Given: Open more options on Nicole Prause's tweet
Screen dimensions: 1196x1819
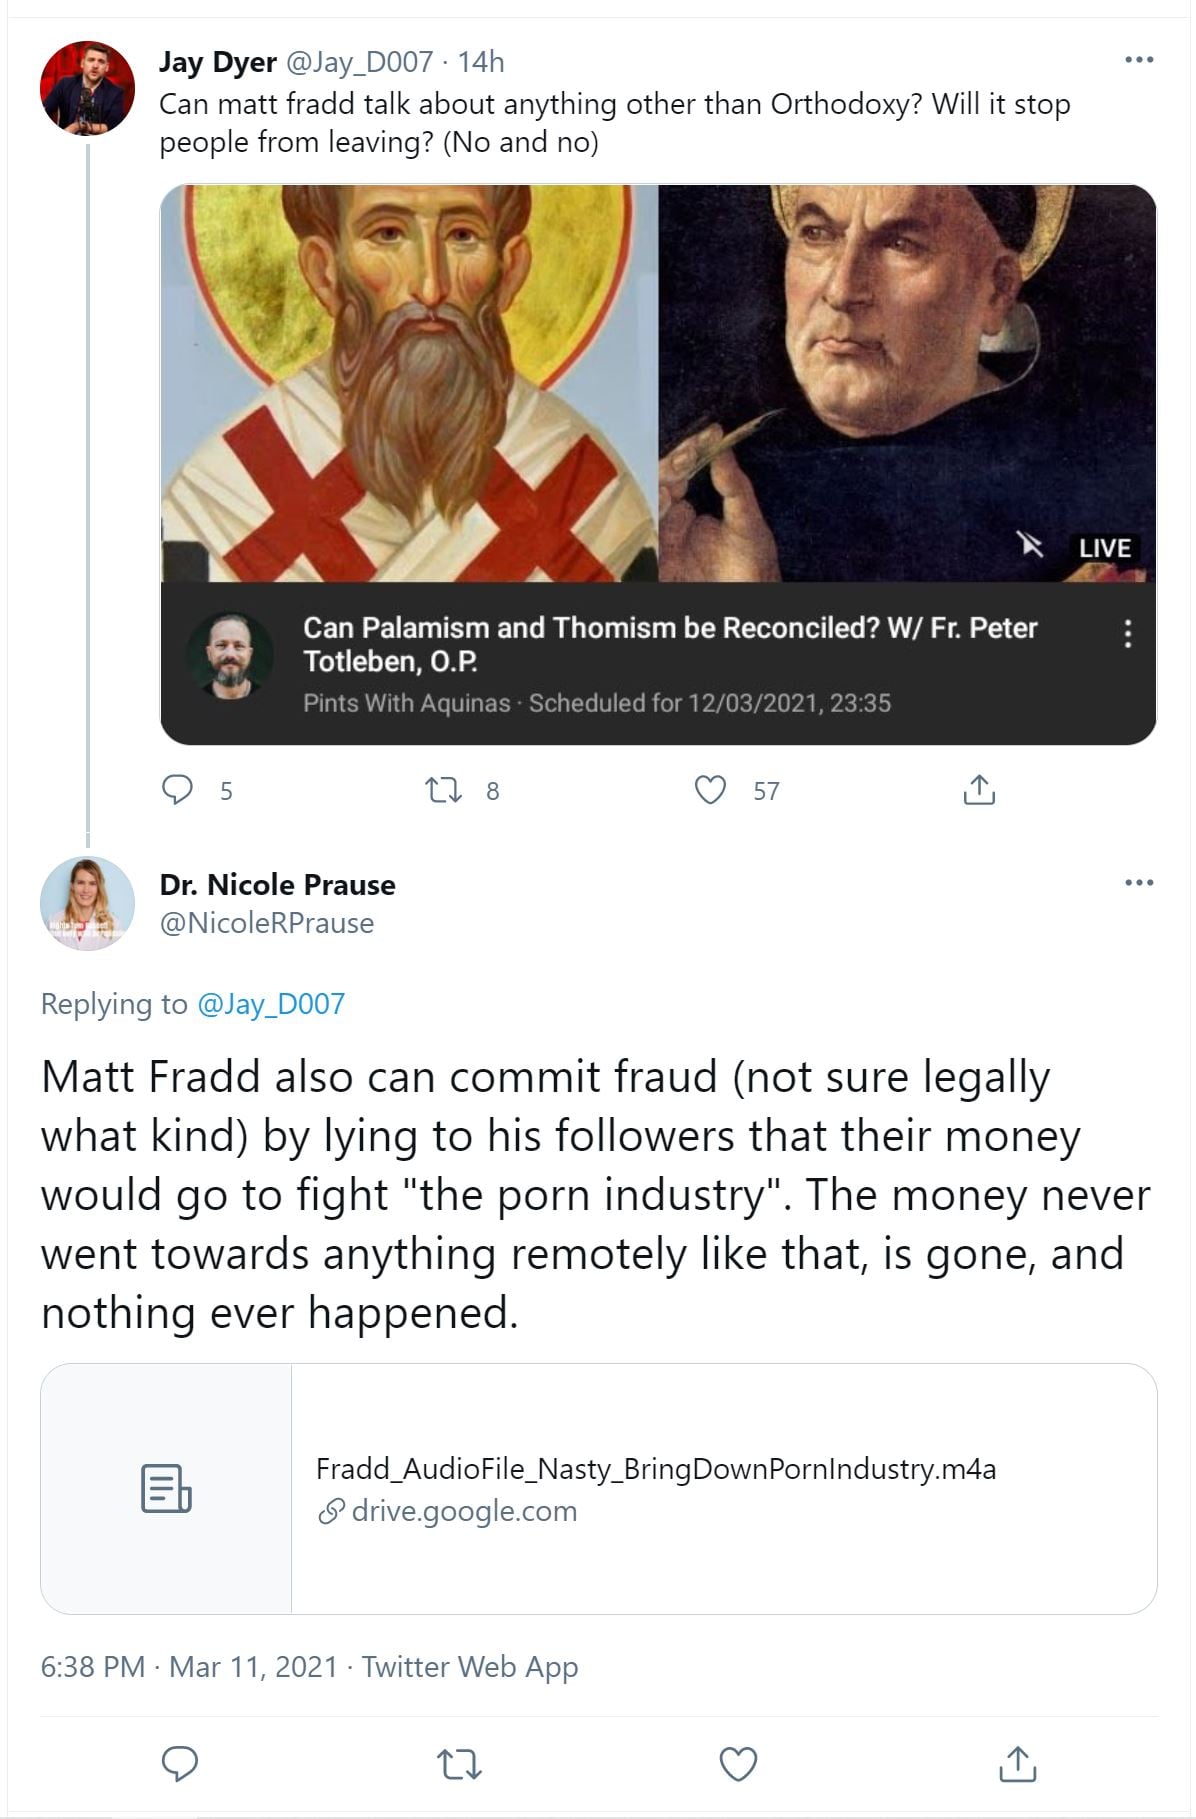Looking at the screenshot, I should point(1139,883).
